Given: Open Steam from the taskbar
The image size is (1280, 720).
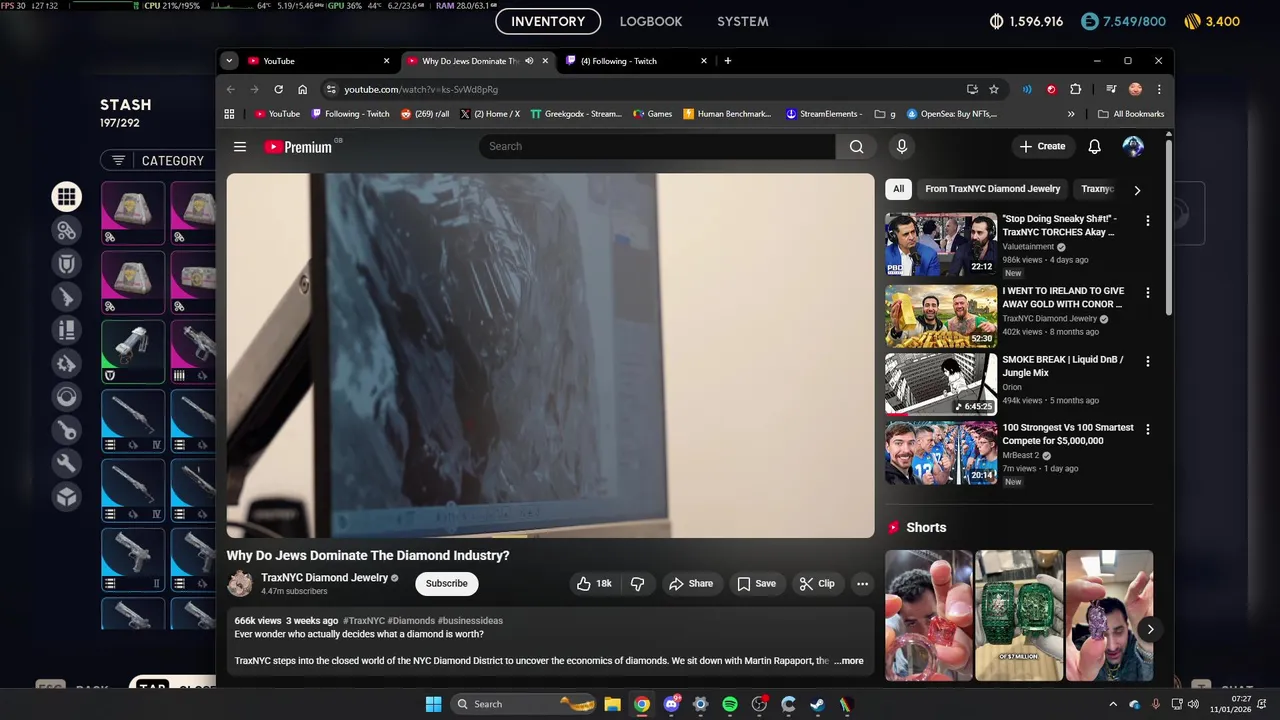Looking at the screenshot, I should point(817,704).
